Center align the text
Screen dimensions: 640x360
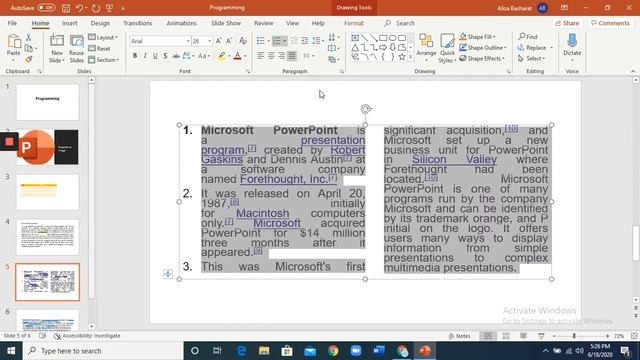tap(271, 56)
